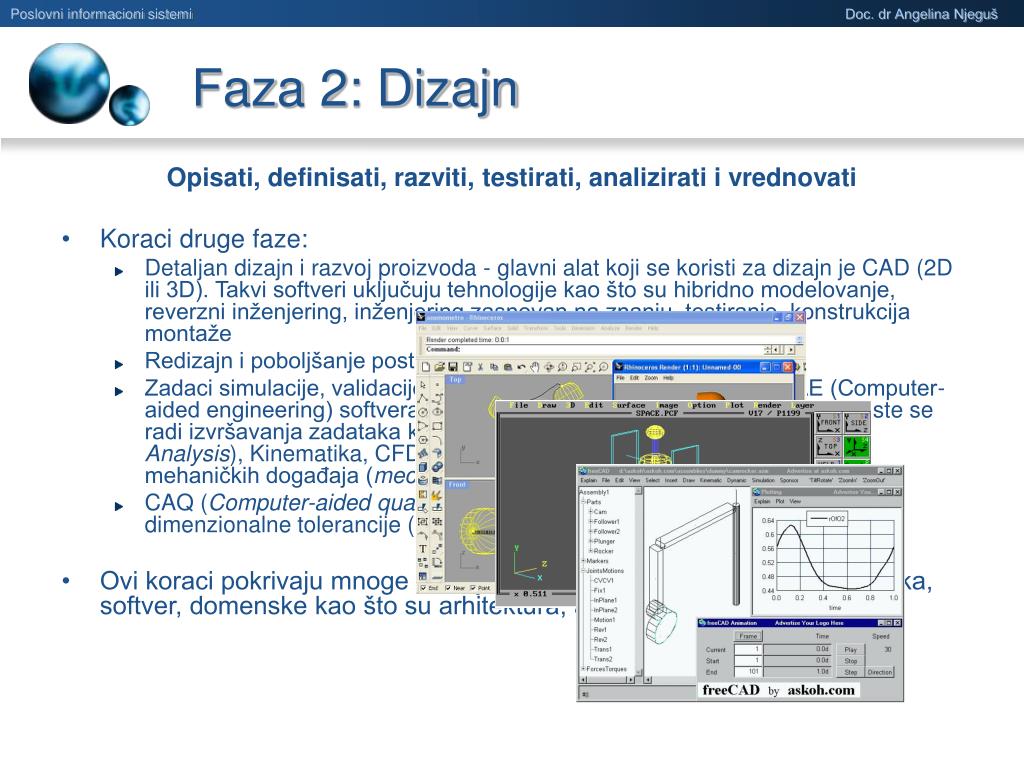Click the green 3D axes view icon
1024x768 pixels.
pyautogui.click(x=856, y=447)
